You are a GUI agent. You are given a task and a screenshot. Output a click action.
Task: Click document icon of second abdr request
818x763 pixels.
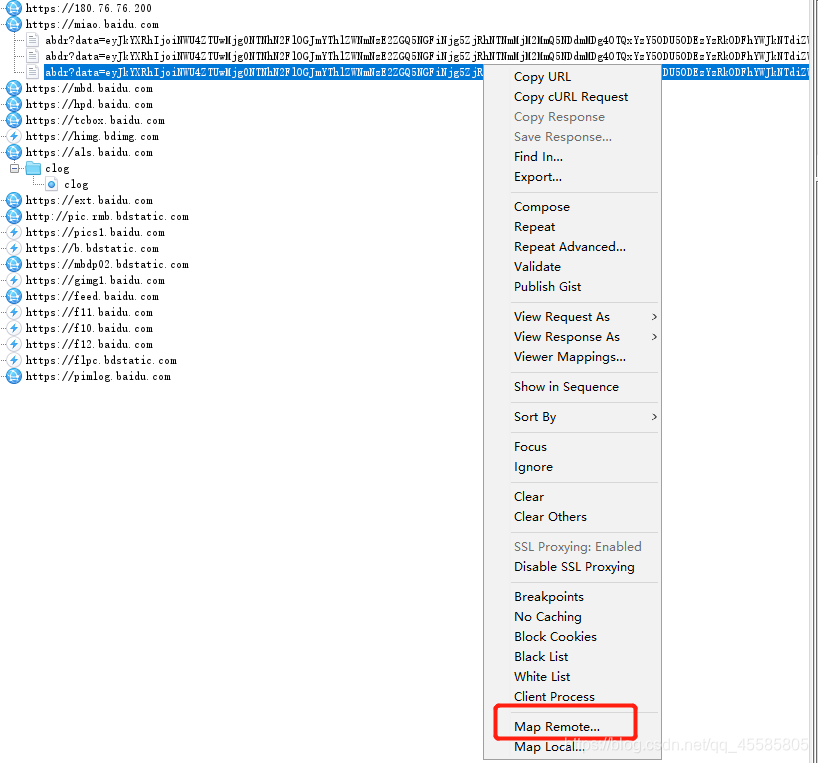(32, 56)
